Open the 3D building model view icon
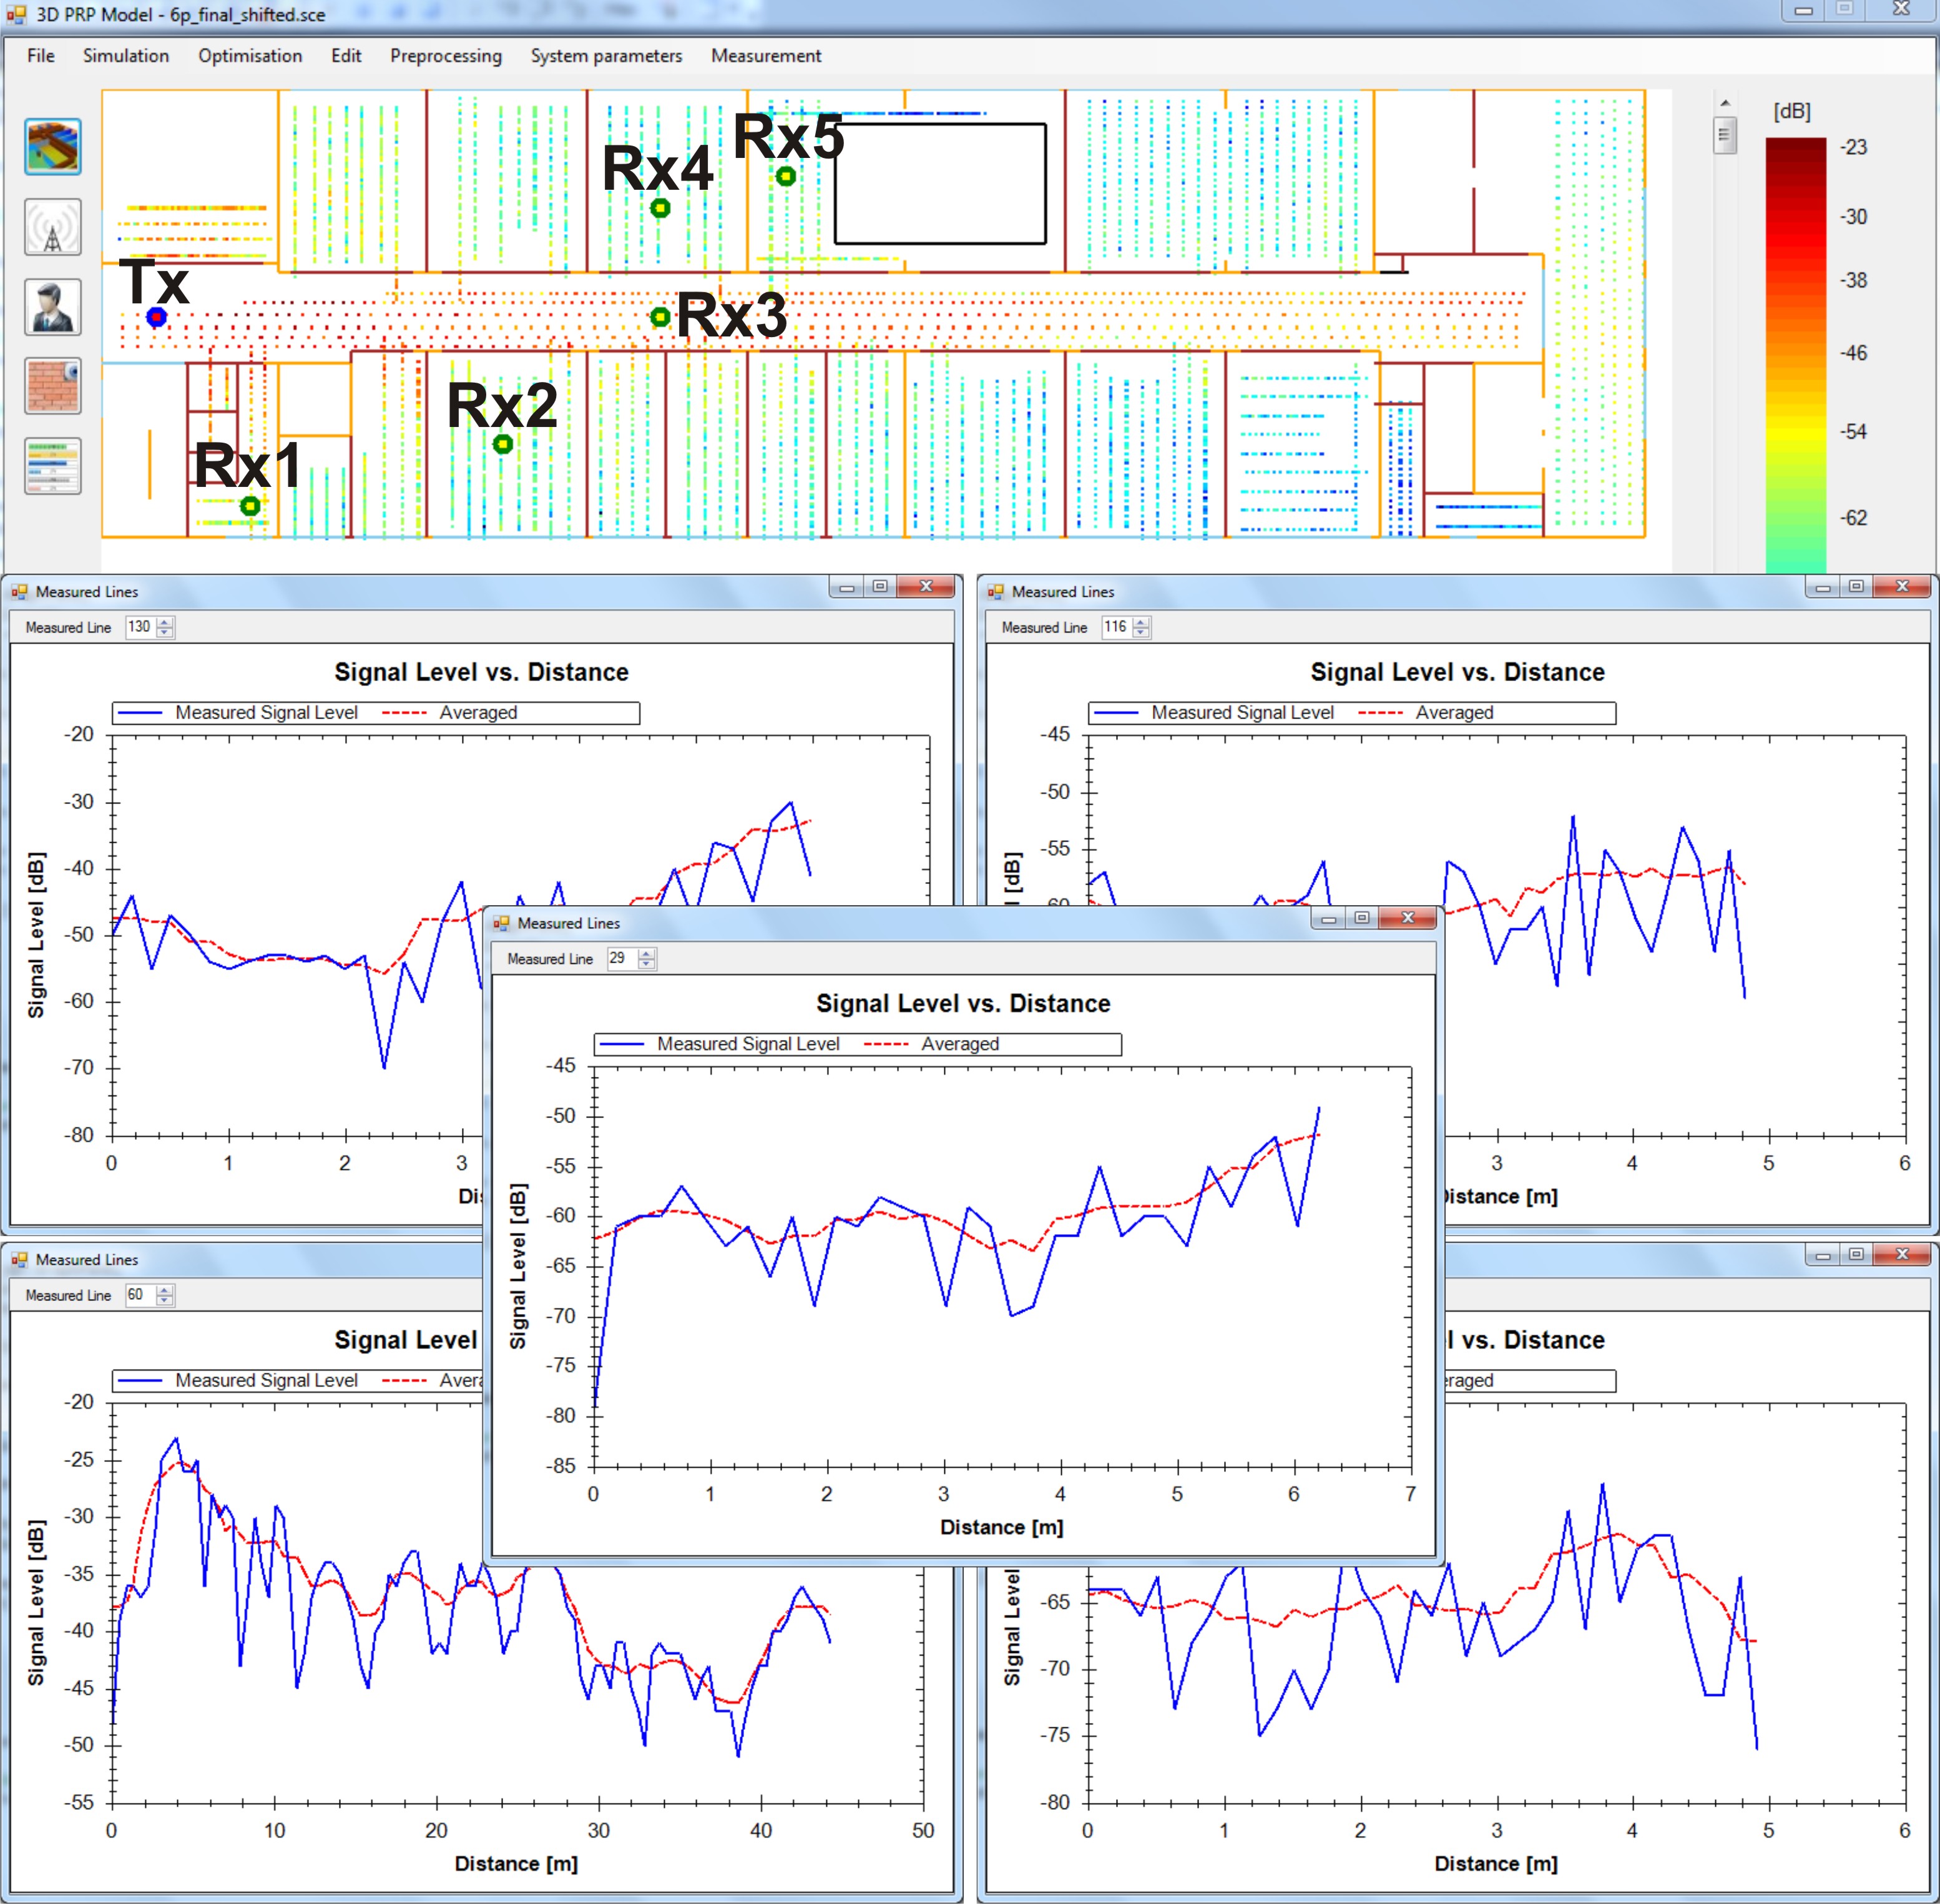 (53, 147)
